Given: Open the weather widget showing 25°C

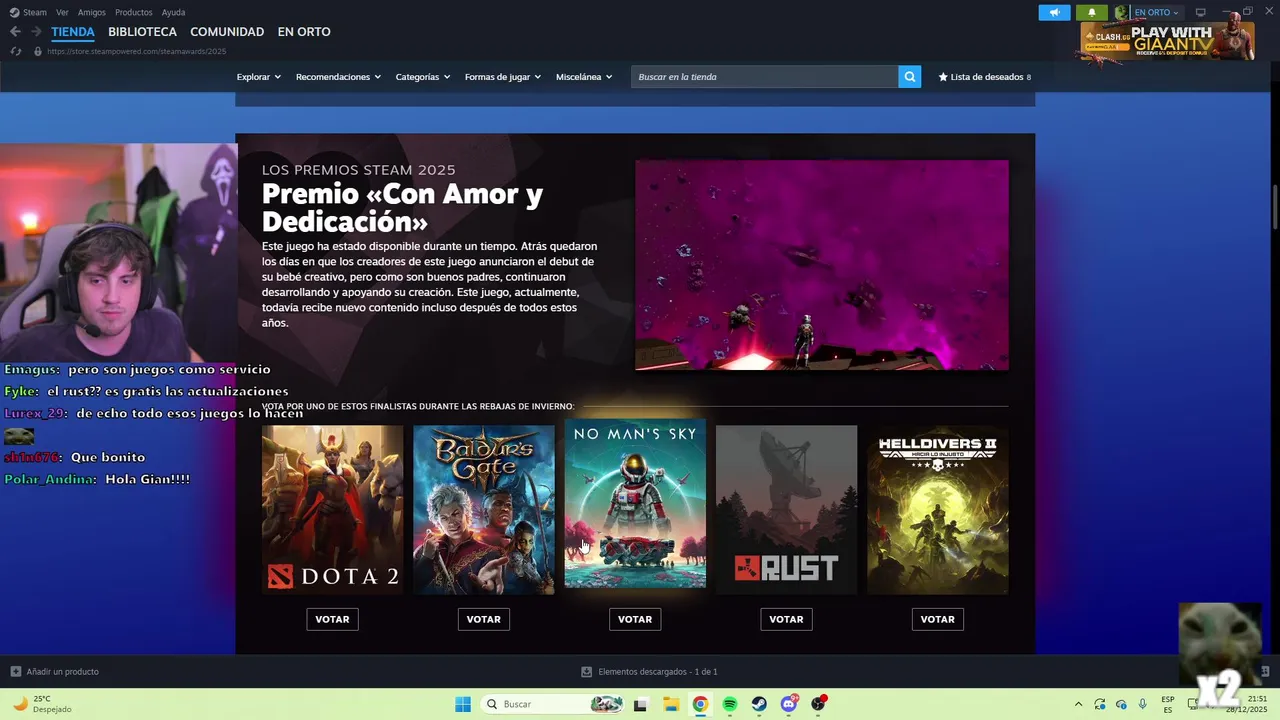Looking at the screenshot, I should (x=43, y=704).
